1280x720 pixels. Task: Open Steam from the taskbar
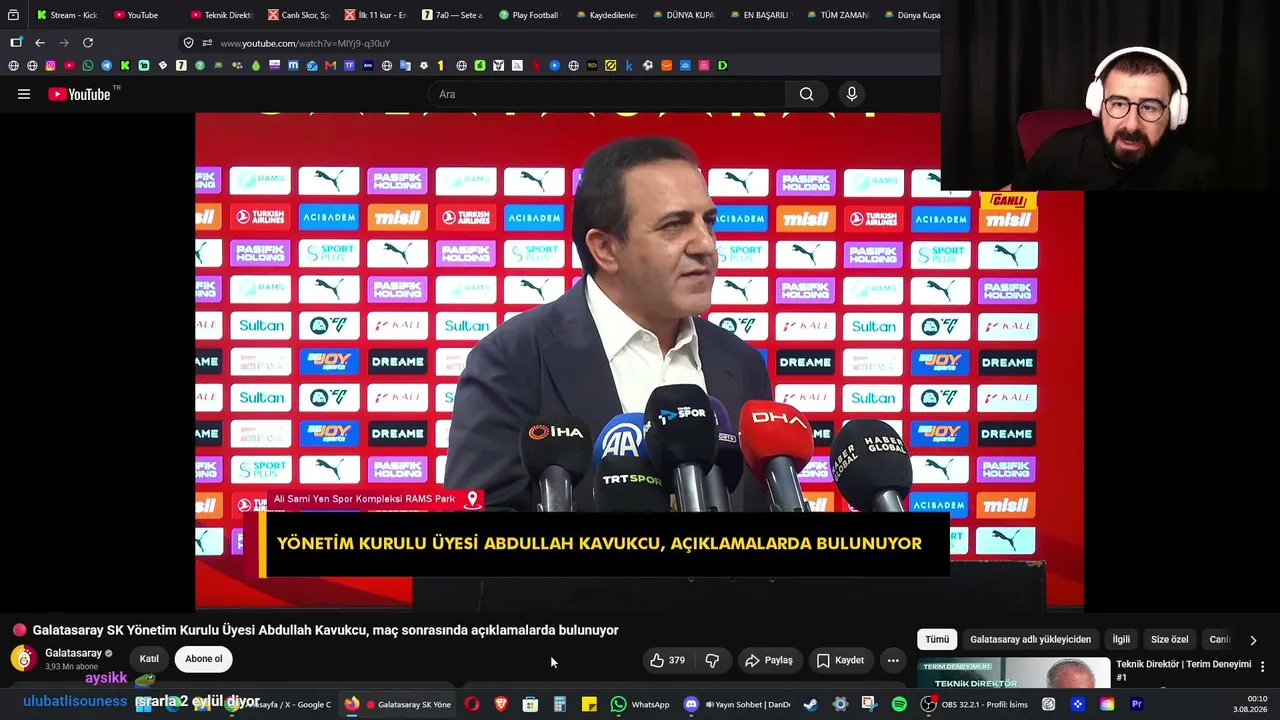coord(810,704)
